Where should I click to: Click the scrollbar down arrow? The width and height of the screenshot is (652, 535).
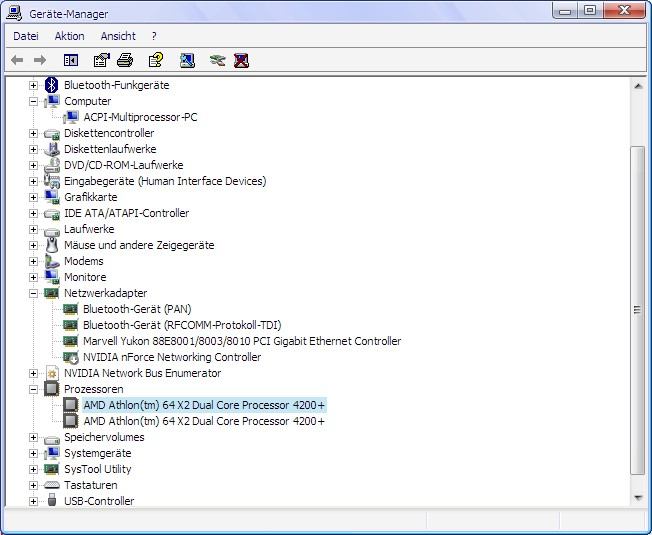click(x=637, y=497)
